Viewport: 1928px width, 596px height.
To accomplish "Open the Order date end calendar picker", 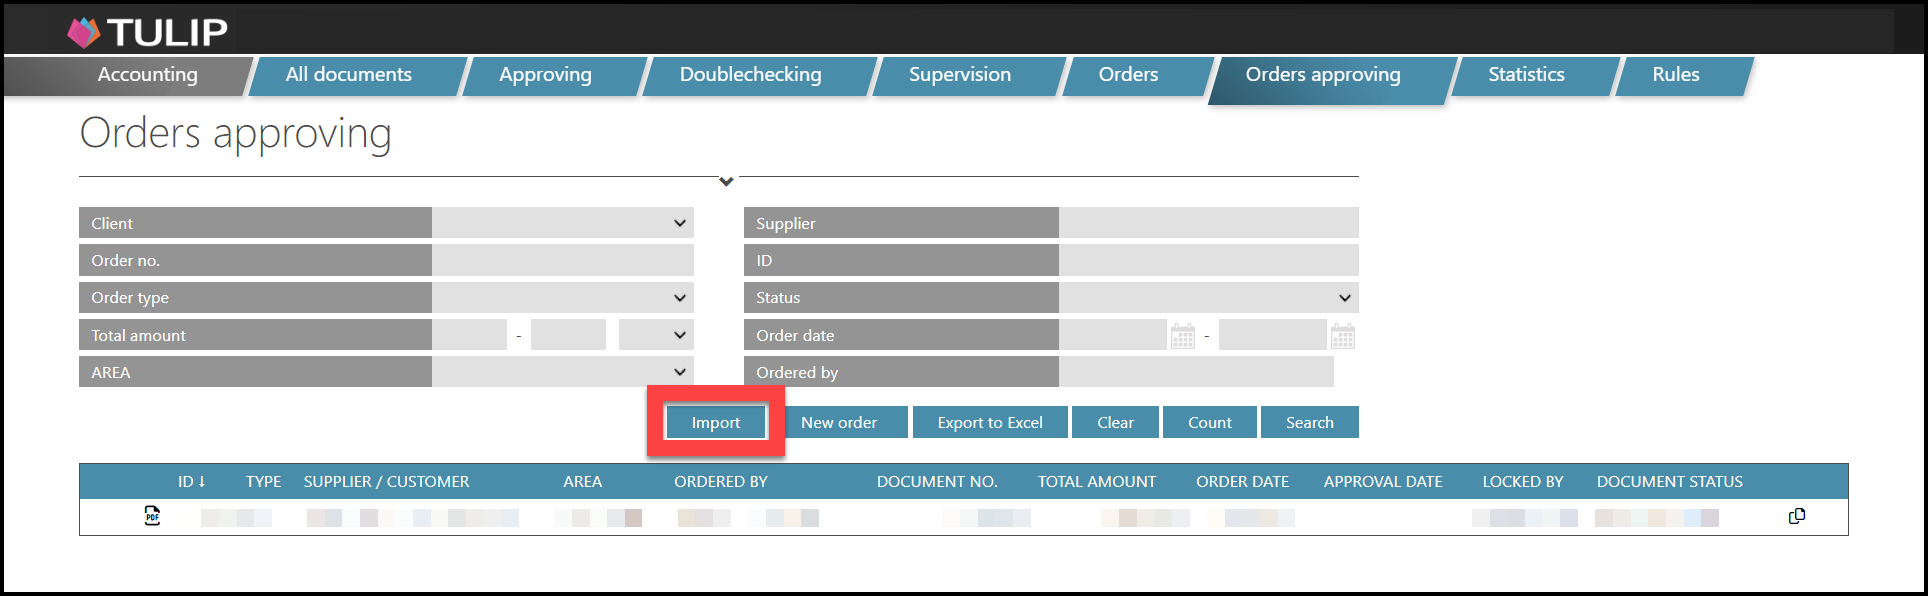I will pyautogui.click(x=1342, y=336).
